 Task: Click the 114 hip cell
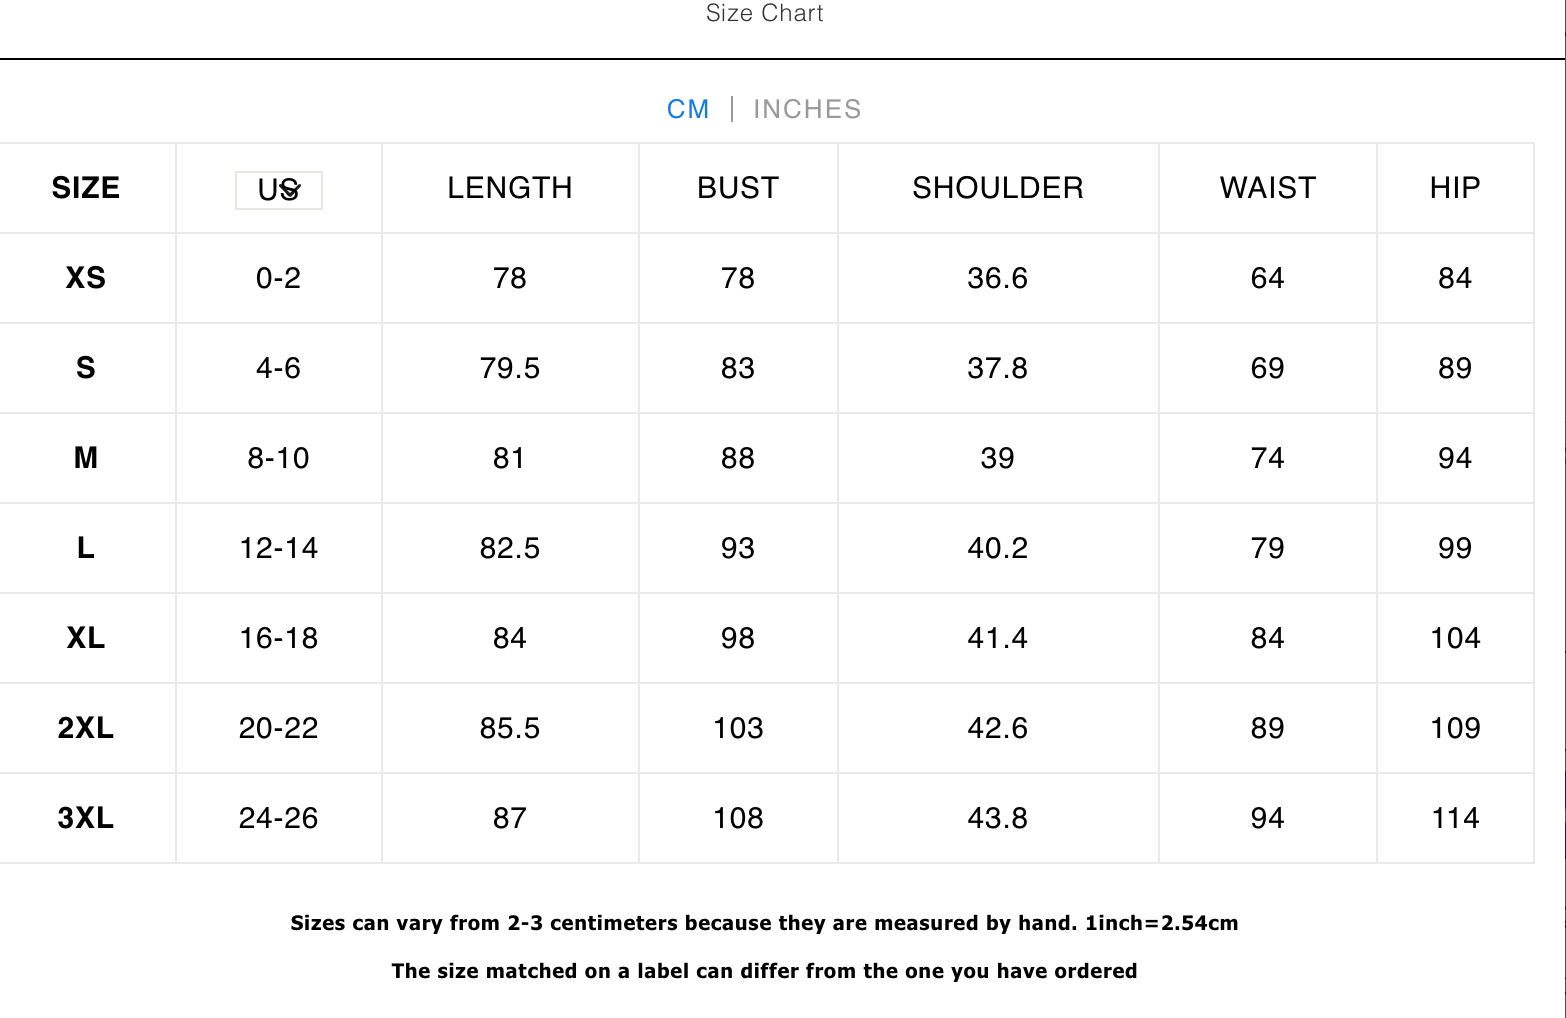(x=1454, y=818)
